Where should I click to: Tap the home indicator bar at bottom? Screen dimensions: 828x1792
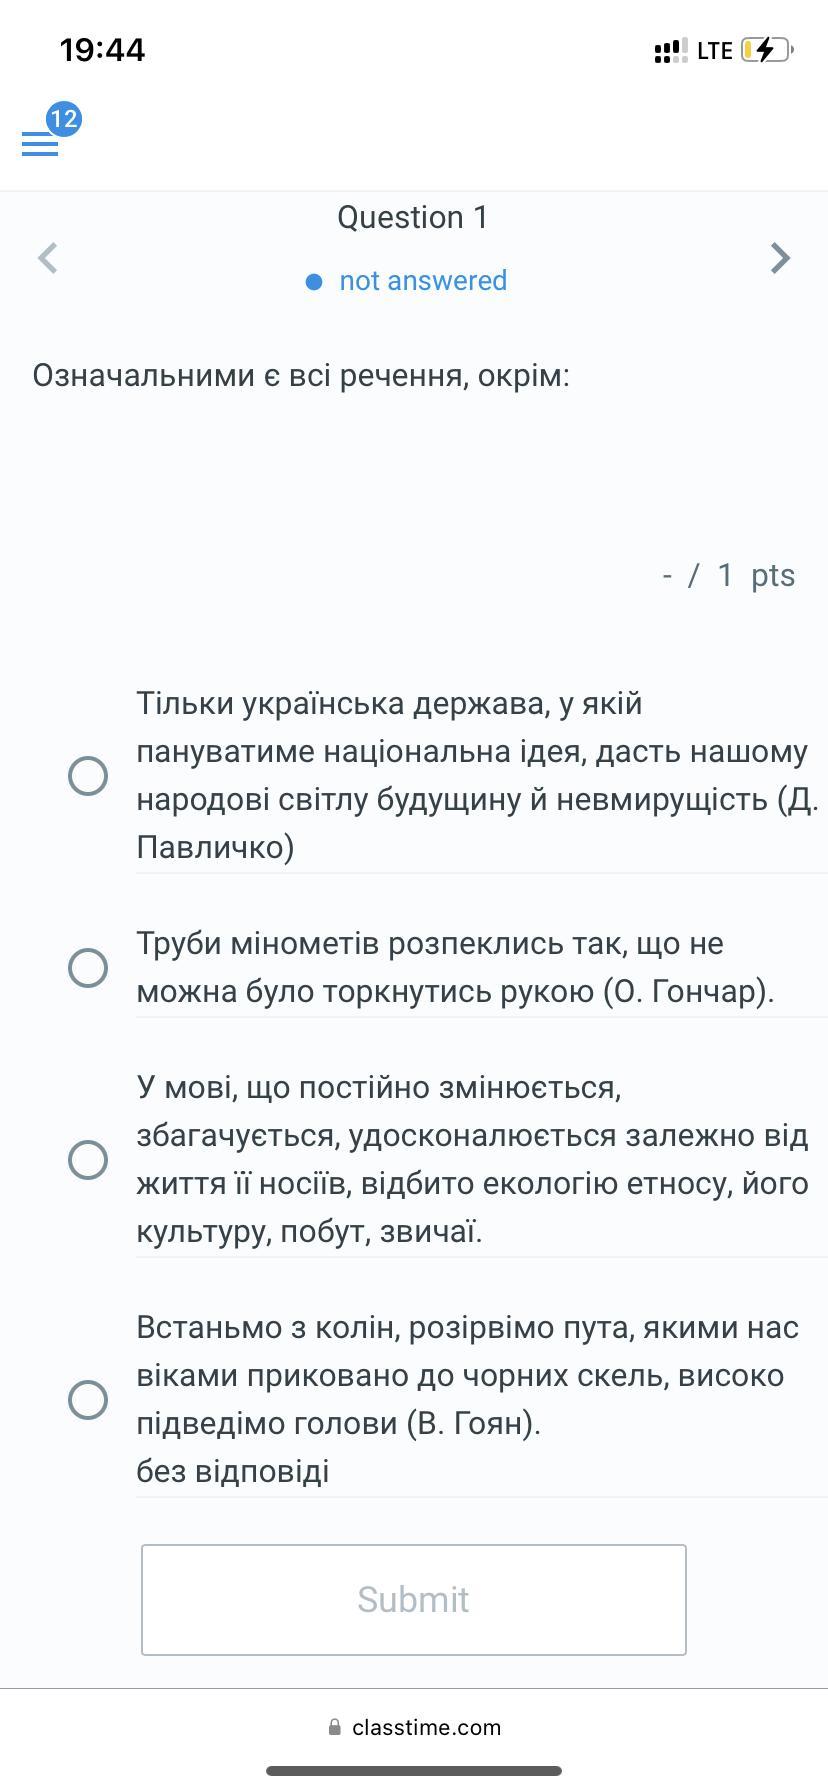coord(414,1771)
